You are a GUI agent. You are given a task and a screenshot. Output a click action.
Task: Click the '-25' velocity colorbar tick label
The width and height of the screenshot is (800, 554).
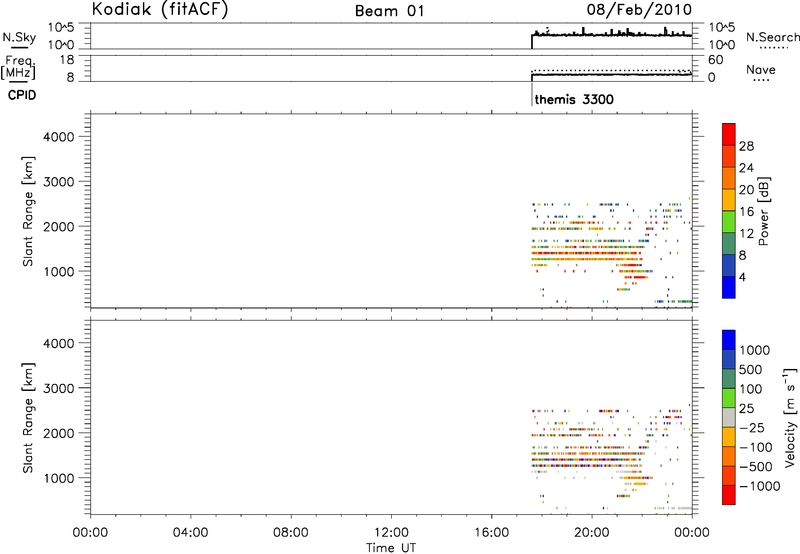point(751,427)
